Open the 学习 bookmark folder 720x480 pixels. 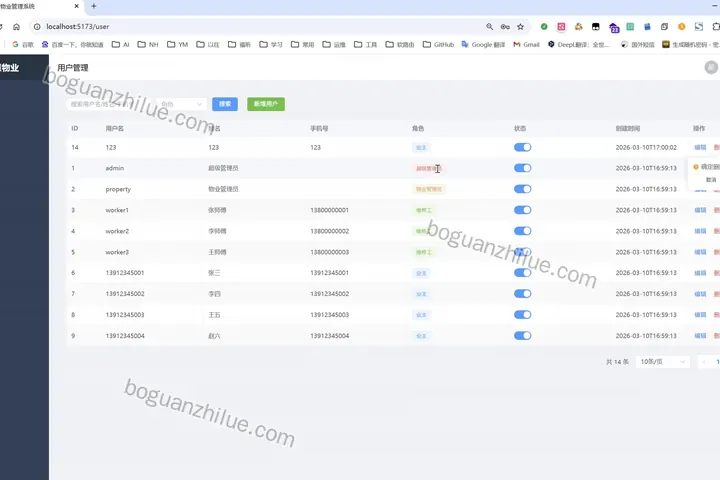pyautogui.click(x=271, y=45)
